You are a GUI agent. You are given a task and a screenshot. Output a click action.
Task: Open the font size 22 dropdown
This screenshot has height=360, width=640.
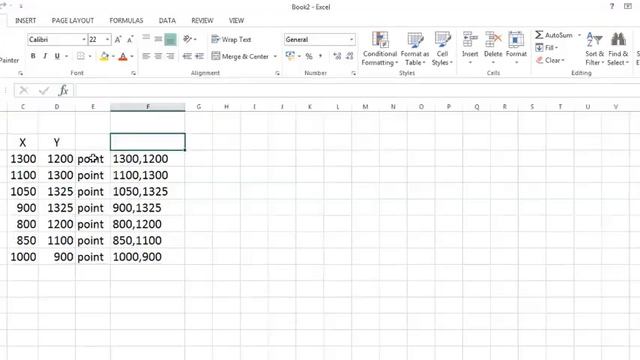(x=107, y=40)
